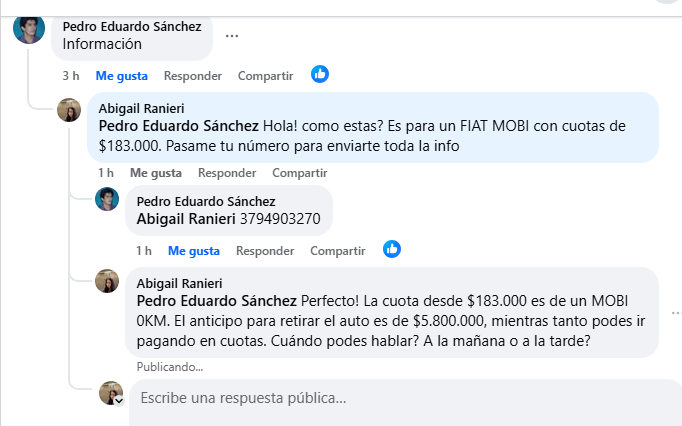This screenshot has height=426, width=682.
Task: Click Pedro's avatar next to phone number reply
Action: coord(107,199)
